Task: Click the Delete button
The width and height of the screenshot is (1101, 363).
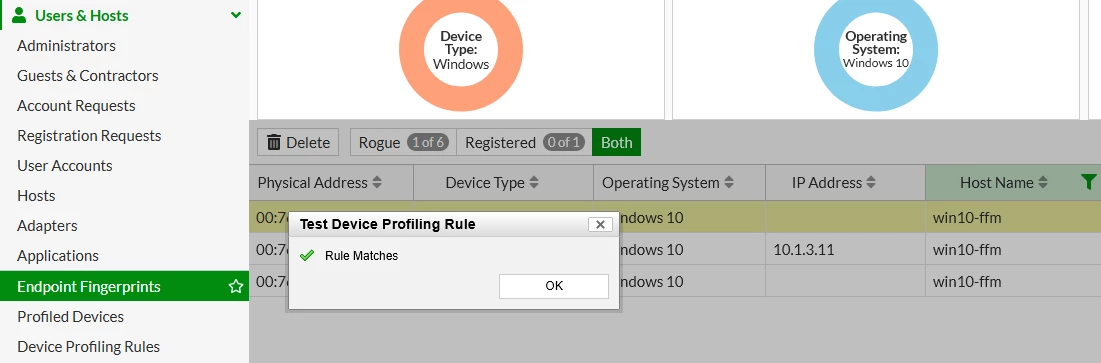Action: [298, 143]
